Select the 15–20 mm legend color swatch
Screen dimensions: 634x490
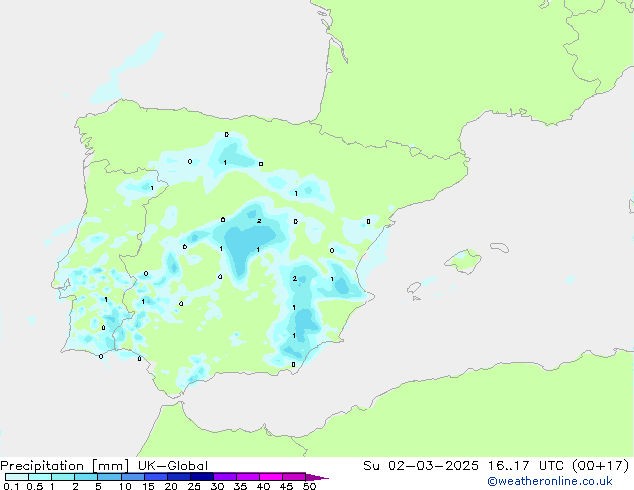(x=156, y=477)
